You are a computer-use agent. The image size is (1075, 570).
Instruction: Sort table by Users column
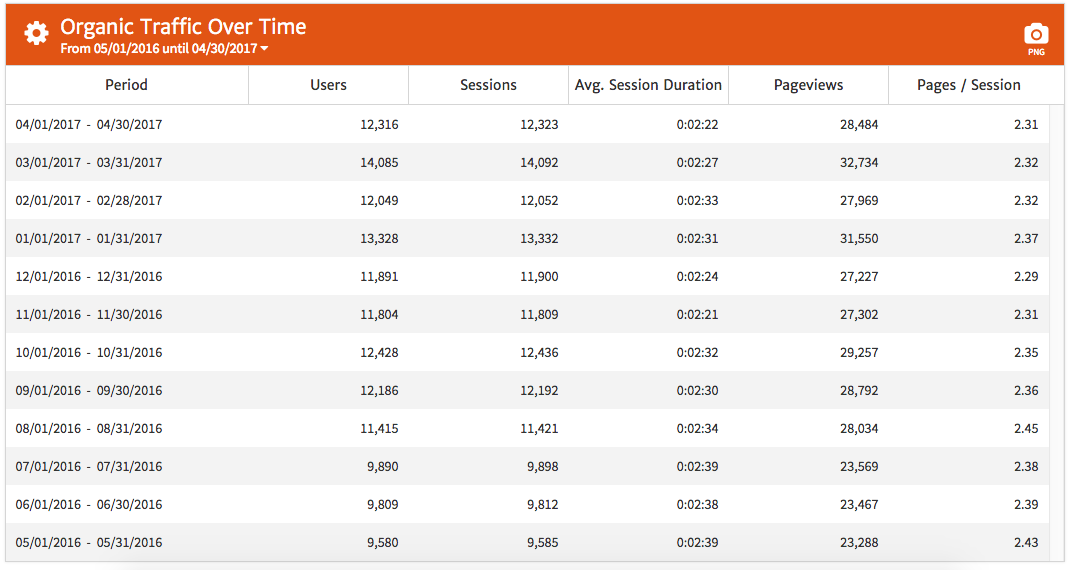[328, 85]
